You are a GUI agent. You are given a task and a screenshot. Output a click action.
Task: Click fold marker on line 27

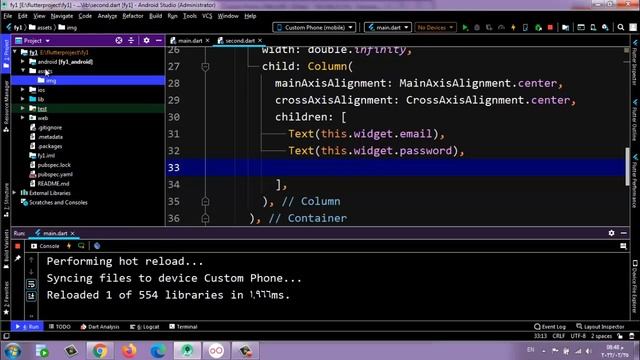point(205,67)
